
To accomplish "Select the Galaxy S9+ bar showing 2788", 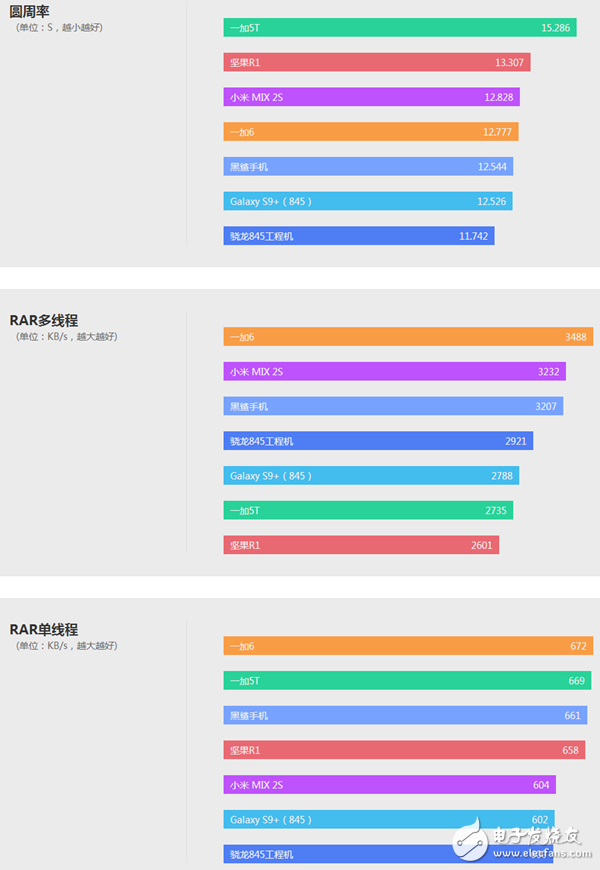I will pyautogui.click(x=371, y=476).
